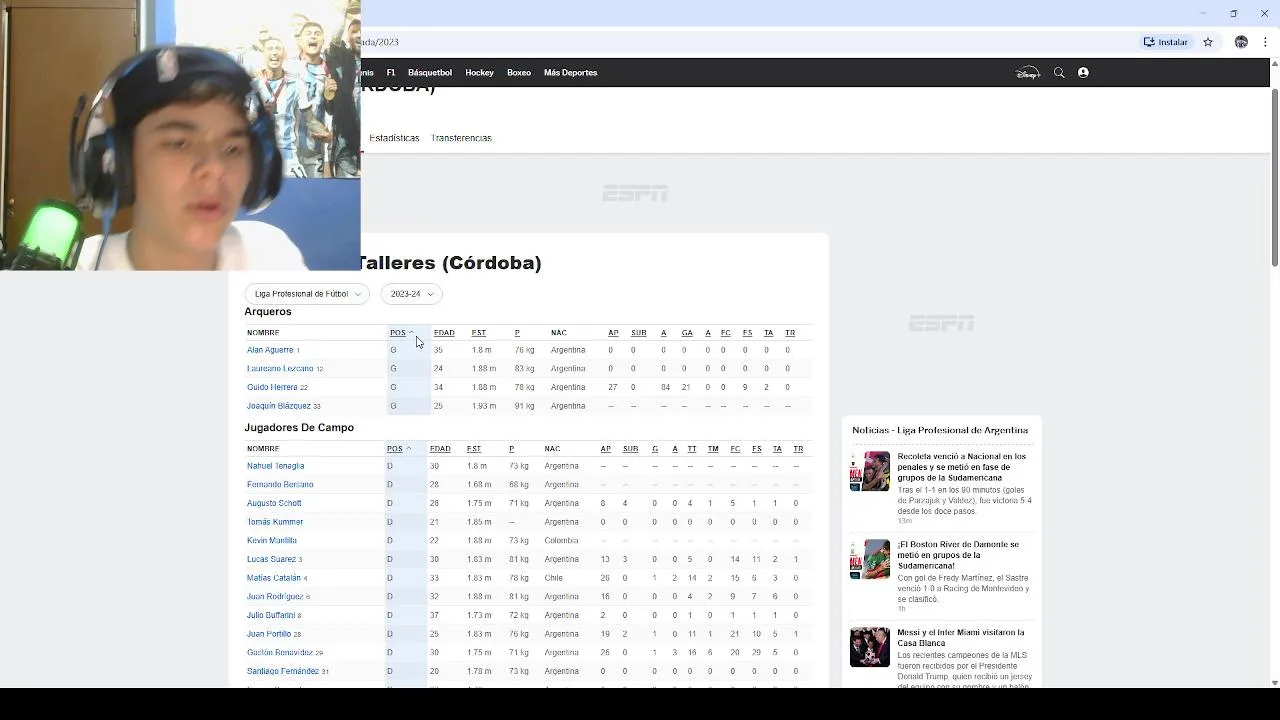1280x720 pixels.
Task: Sort Arqueros table by EST column
Action: pos(479,333)
